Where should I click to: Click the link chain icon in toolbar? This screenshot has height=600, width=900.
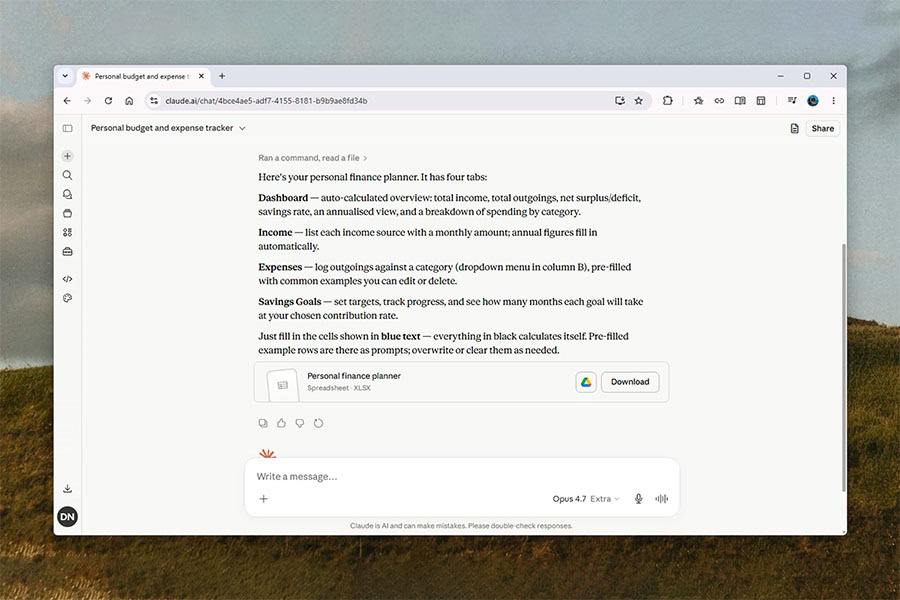(719, 100)
